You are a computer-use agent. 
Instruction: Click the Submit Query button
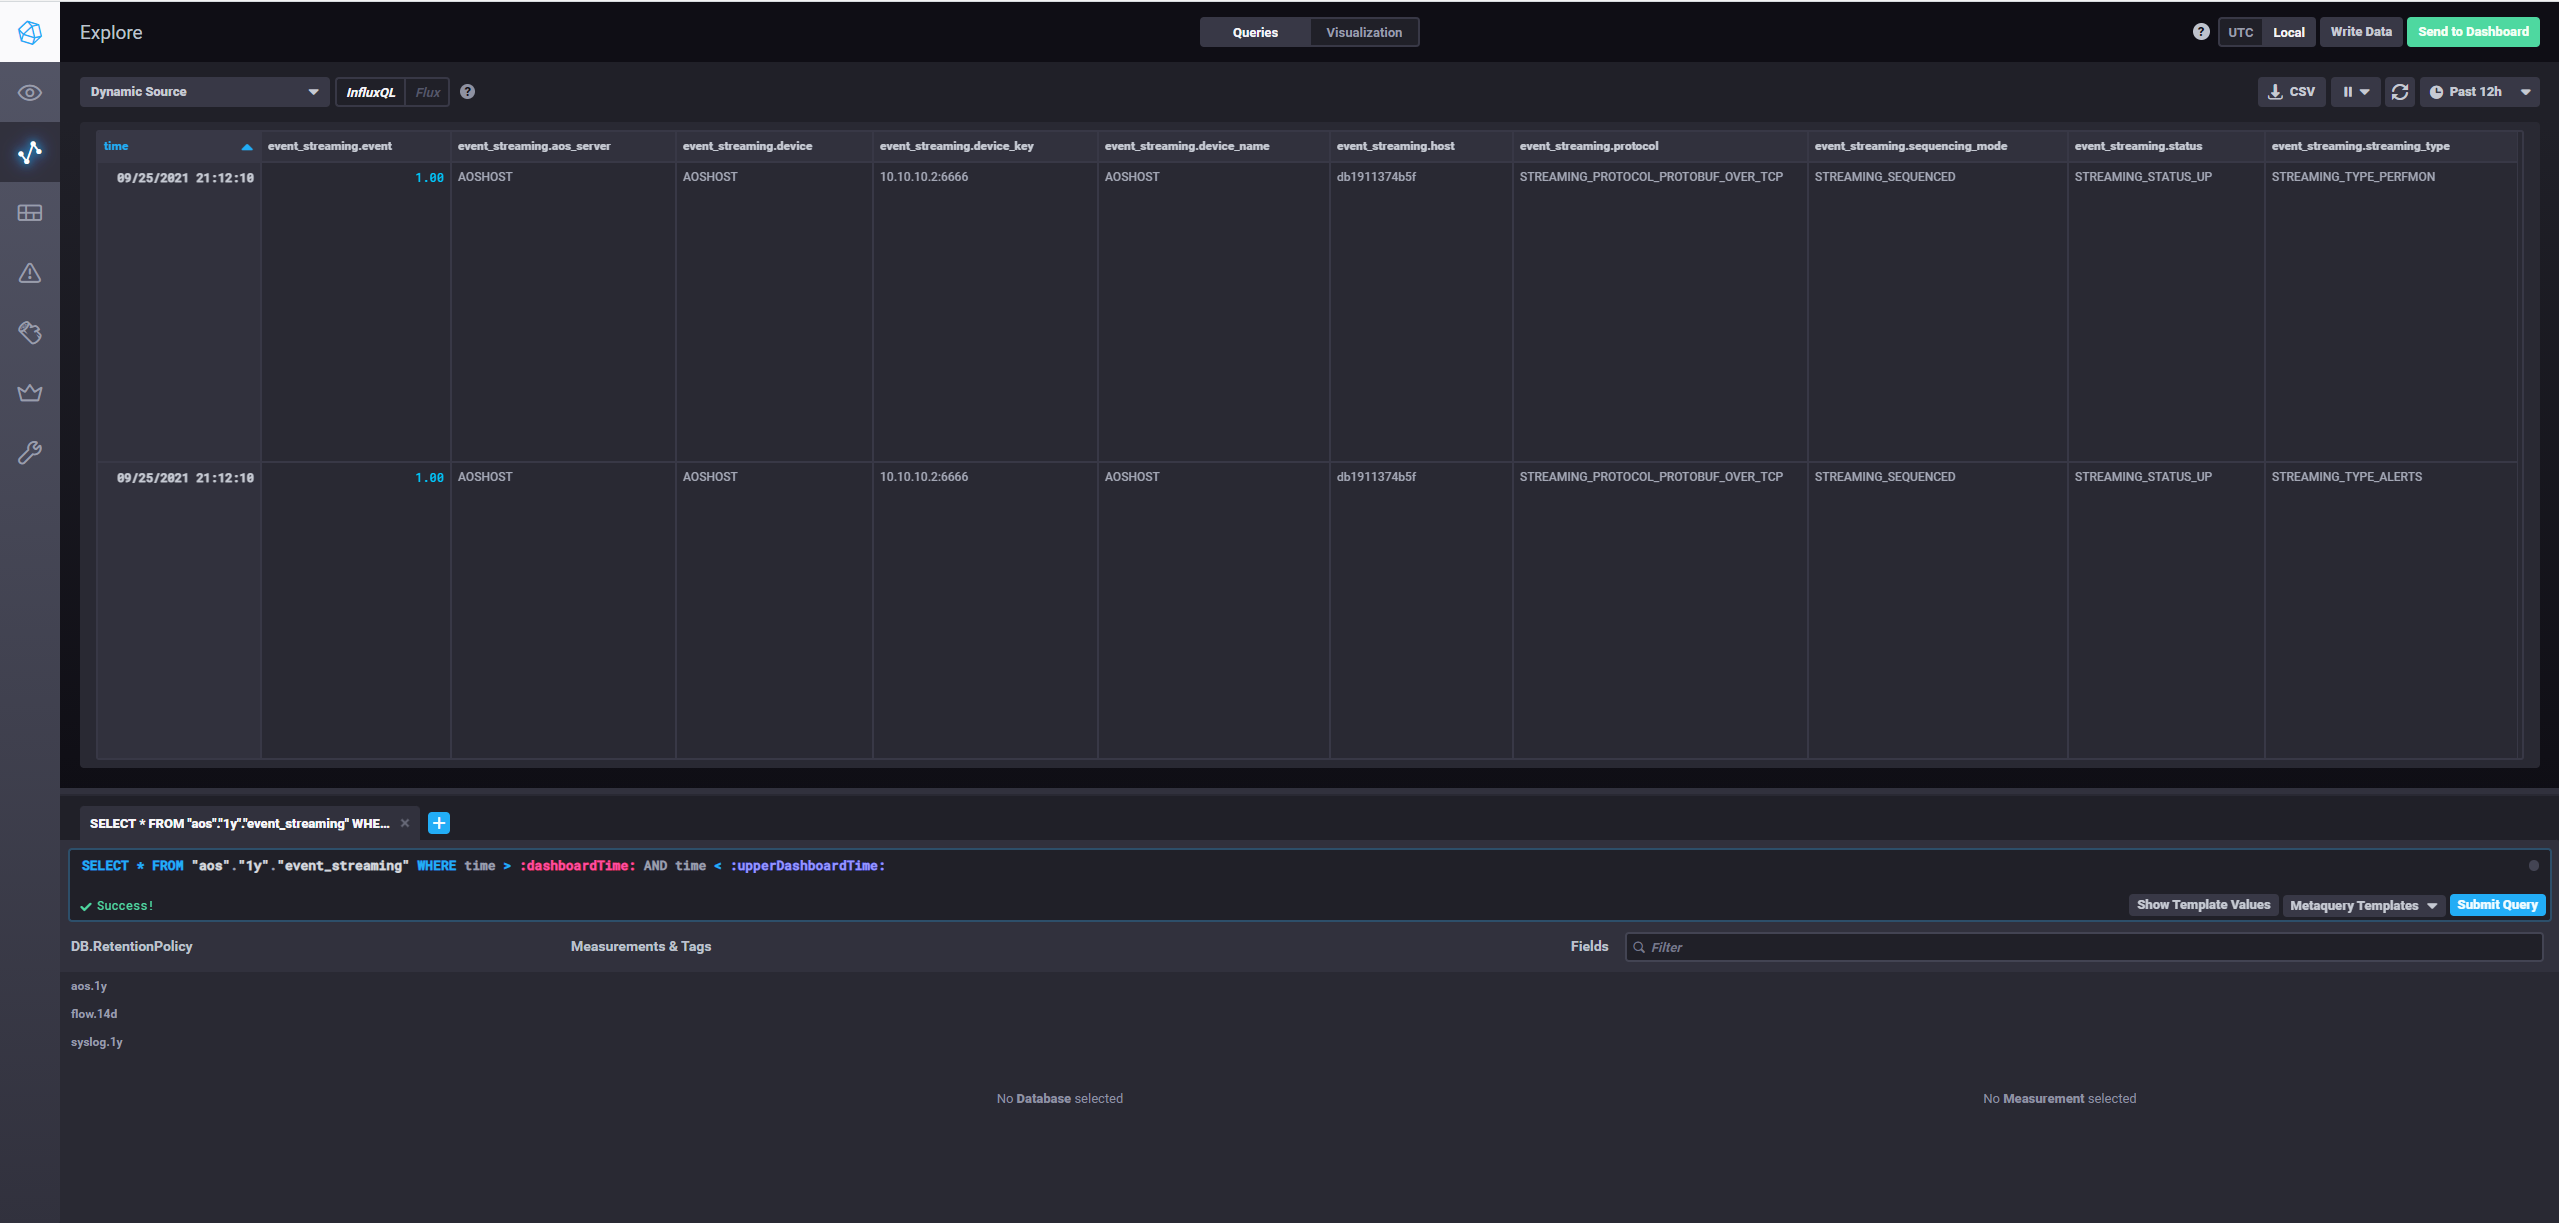pos(2497,905)
